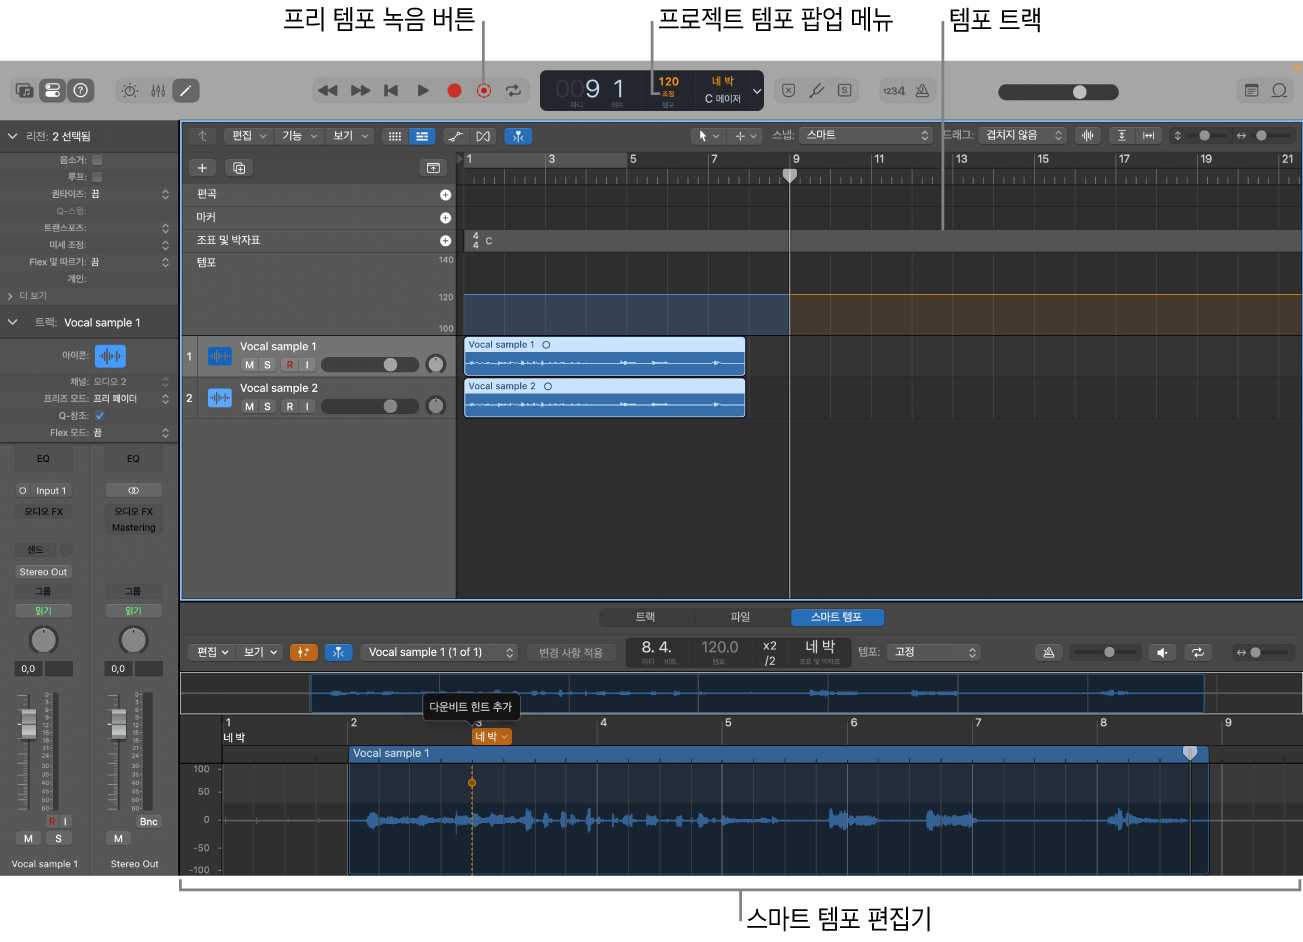Click the 변경 사항 적용 button

click(571, 653)
